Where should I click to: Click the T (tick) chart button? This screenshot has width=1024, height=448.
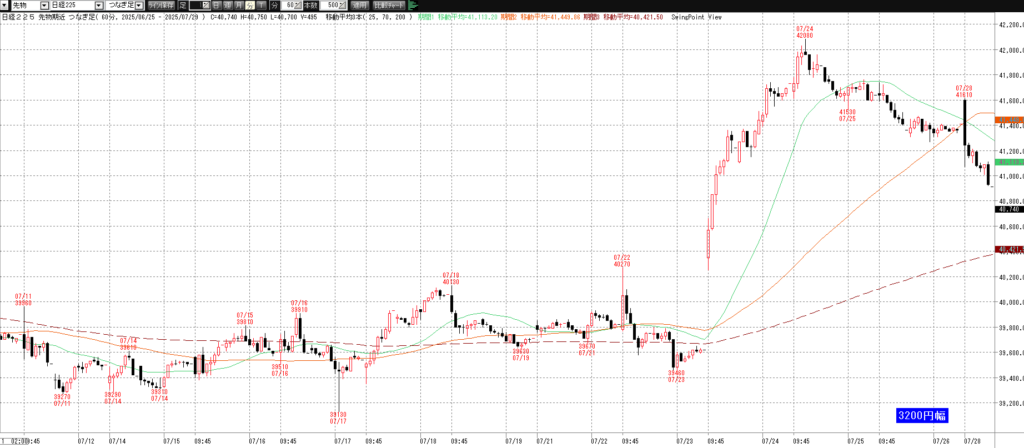(x=260, y=7)
